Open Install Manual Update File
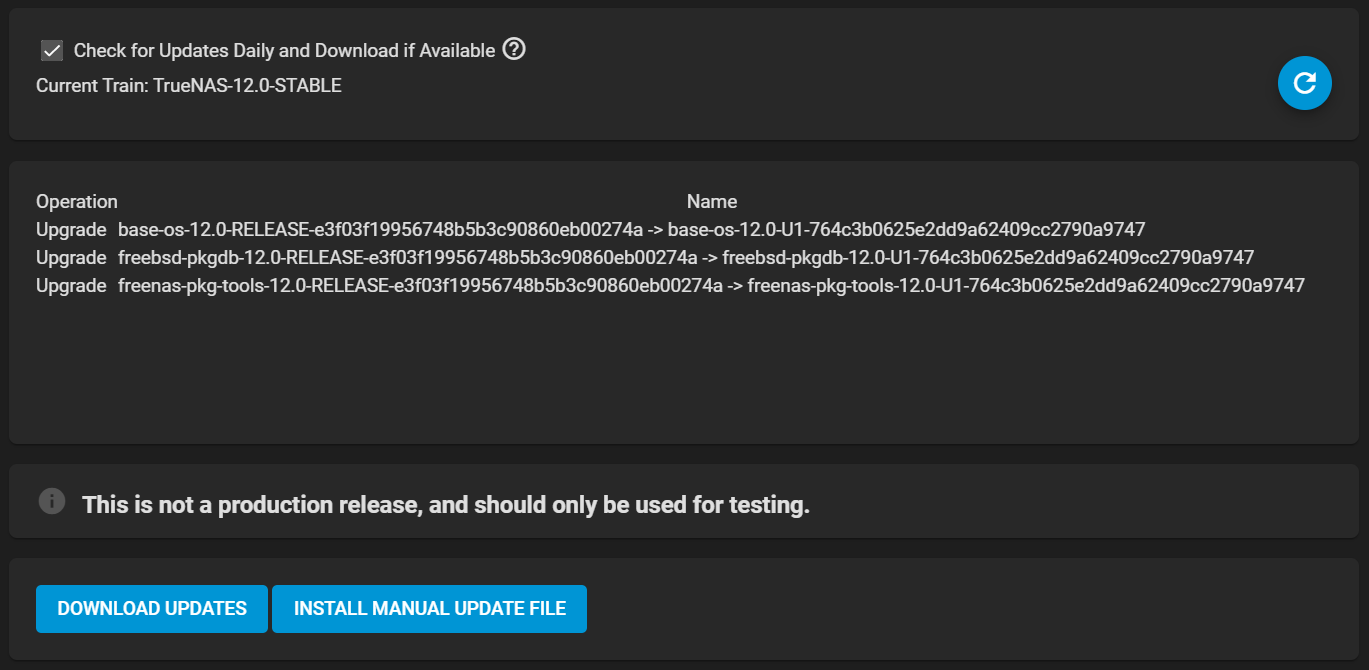Viewport: 1369px width, 670px height. point(430,609)
